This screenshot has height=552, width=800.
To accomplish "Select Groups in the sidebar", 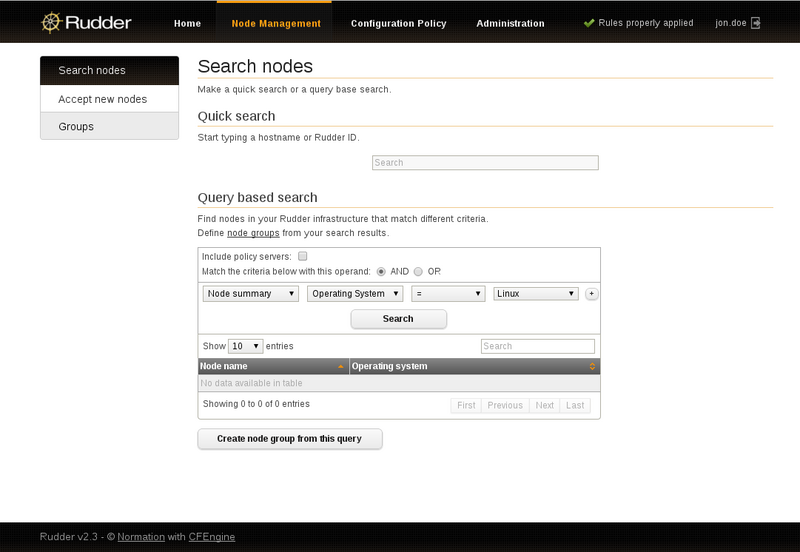I will click(110, 127).
